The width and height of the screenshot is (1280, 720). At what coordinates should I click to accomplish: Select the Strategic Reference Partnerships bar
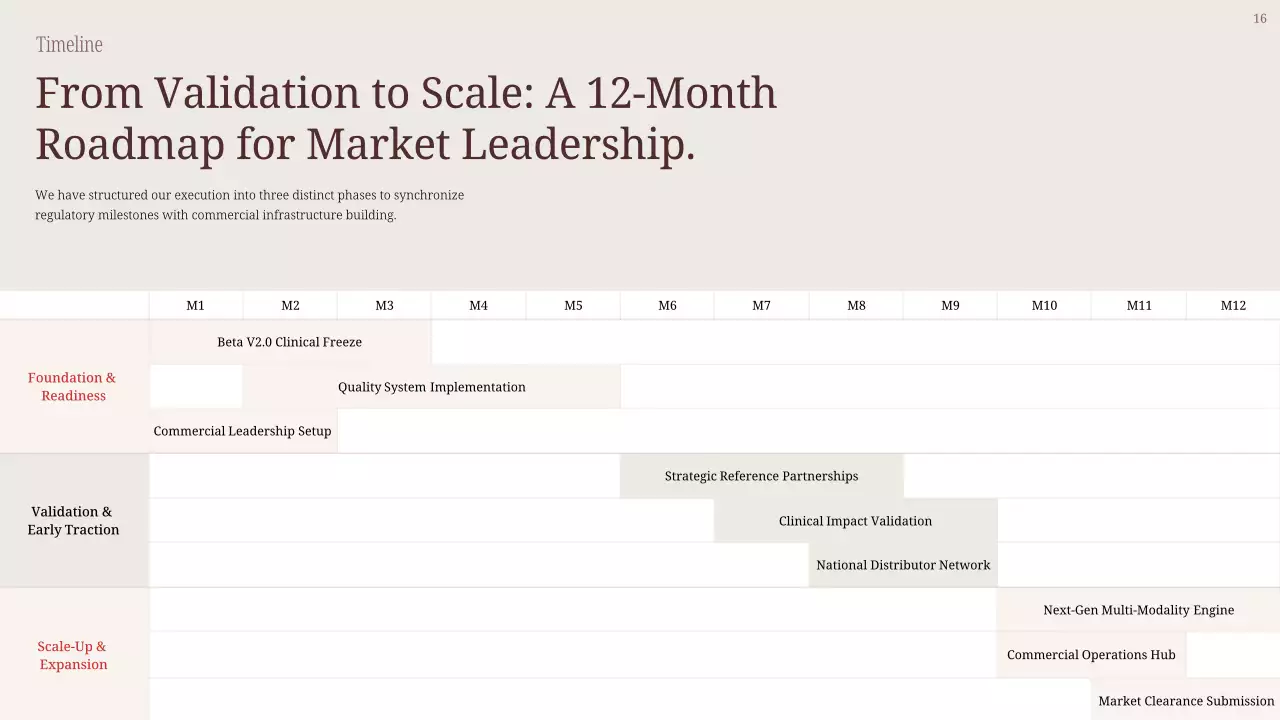(761, 476)
